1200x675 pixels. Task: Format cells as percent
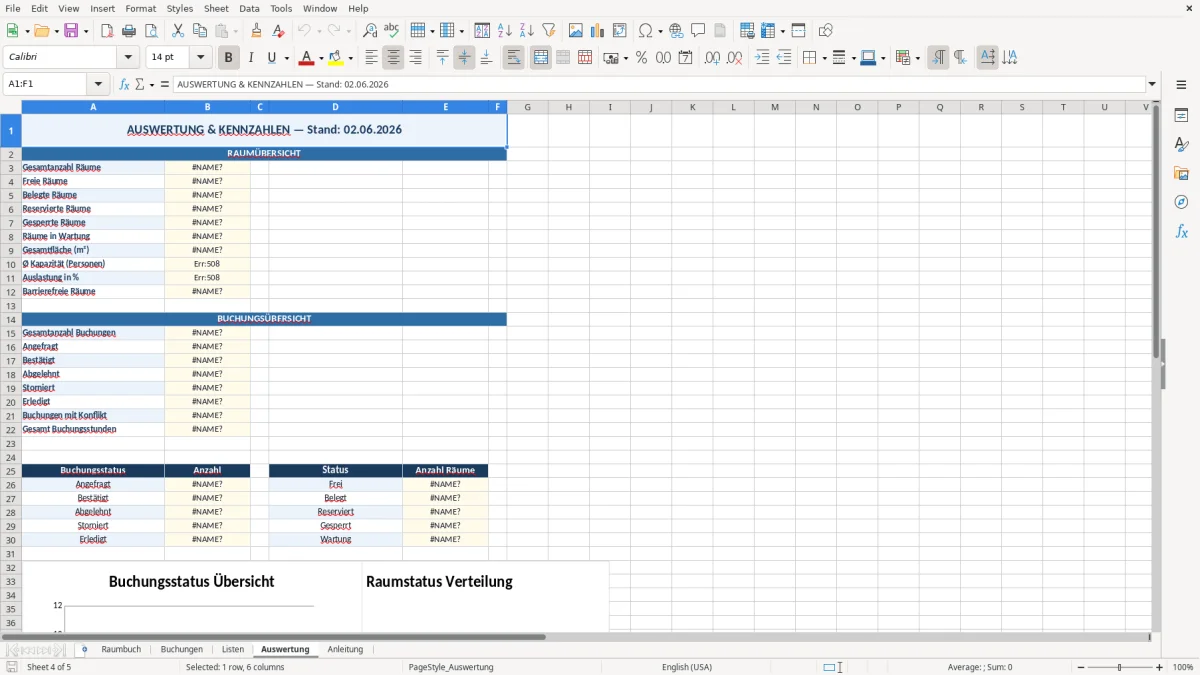641,58
